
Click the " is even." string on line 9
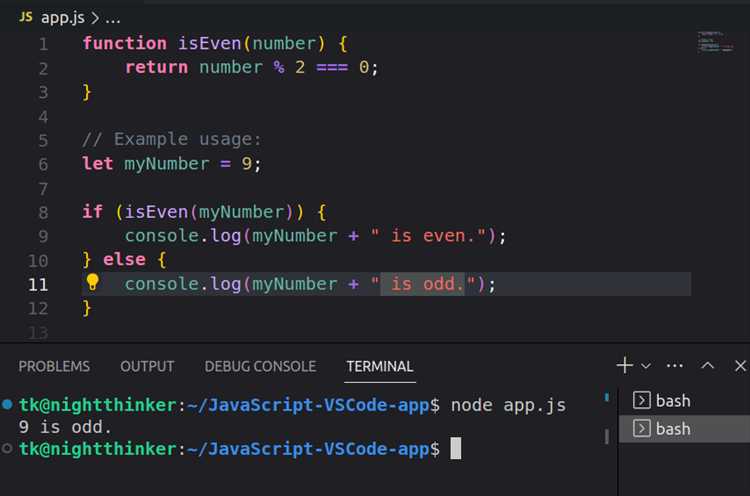click(x=428, y=235)
